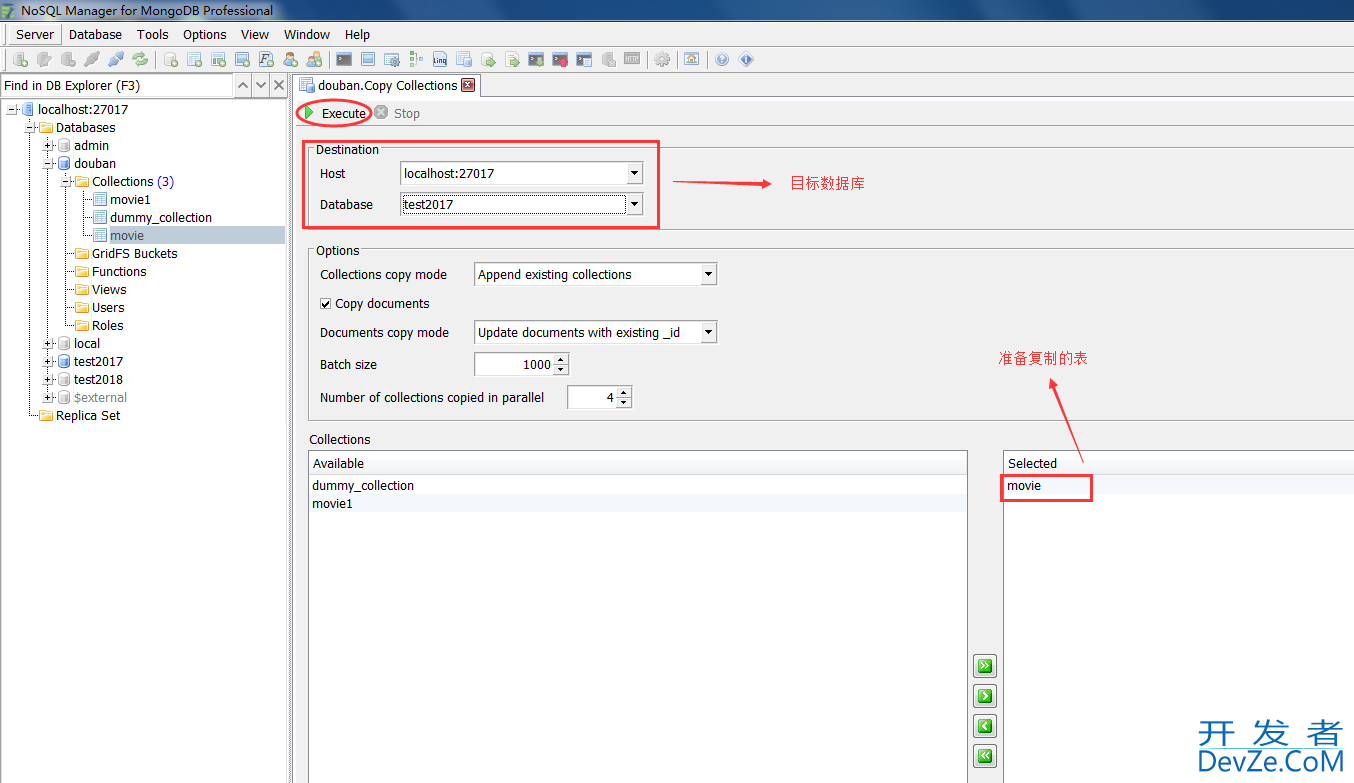Image resolution: width=1354 pixels, height=783 pixels.
Task: Click the Create Function (F) toolbar icon
Action: click(x=267, y=60)
